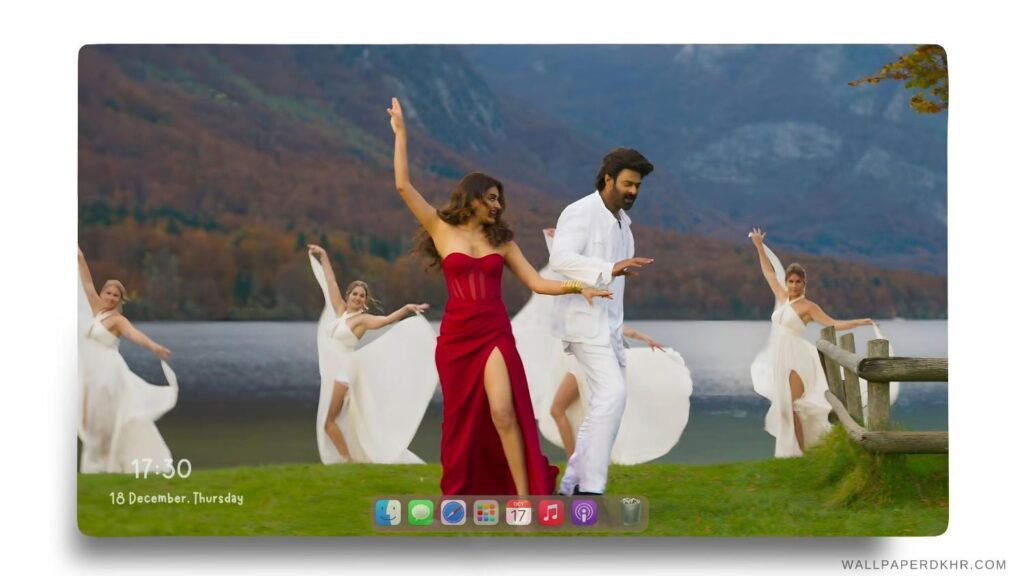Viewport: 1024px width, 576px height.
Task: Click the green Messages speech bubble
Action: tap(418, 512)
